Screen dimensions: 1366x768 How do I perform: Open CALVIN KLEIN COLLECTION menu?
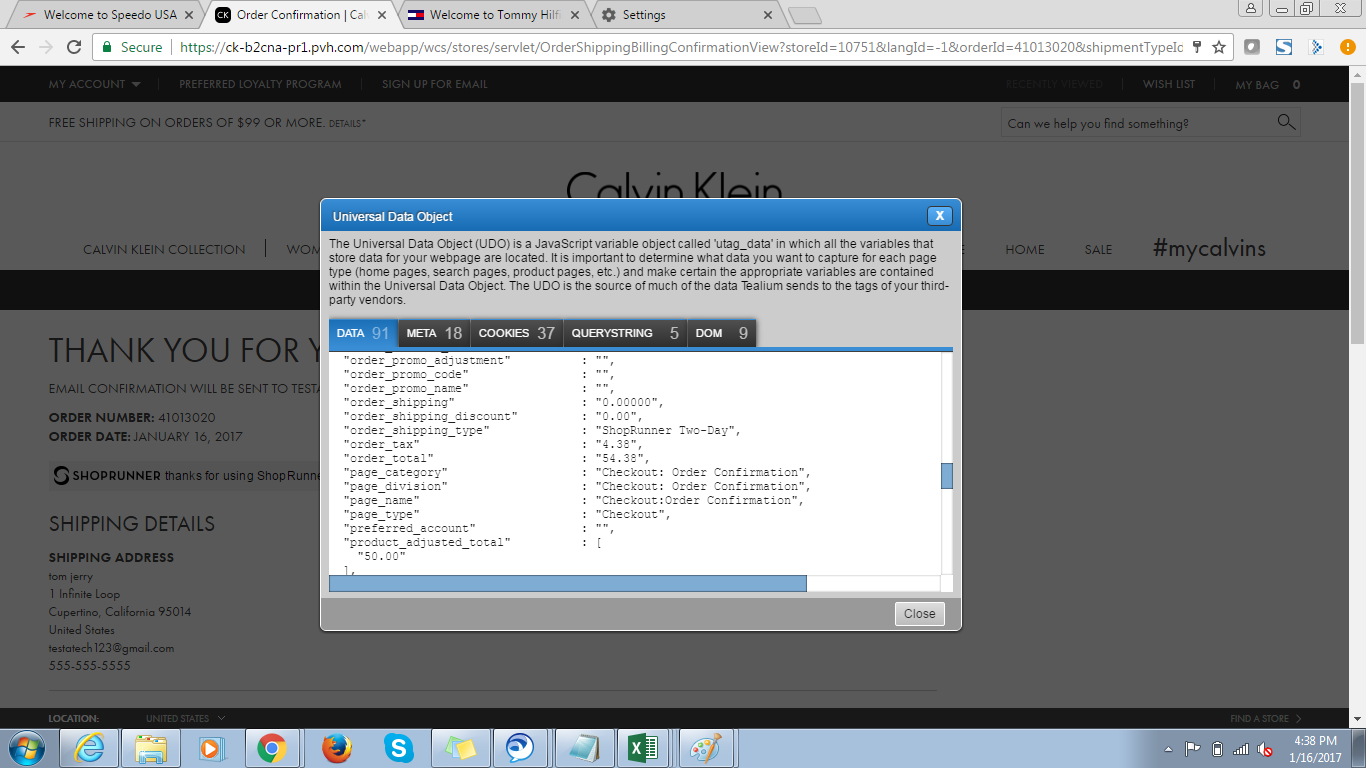tap(164, 249)
